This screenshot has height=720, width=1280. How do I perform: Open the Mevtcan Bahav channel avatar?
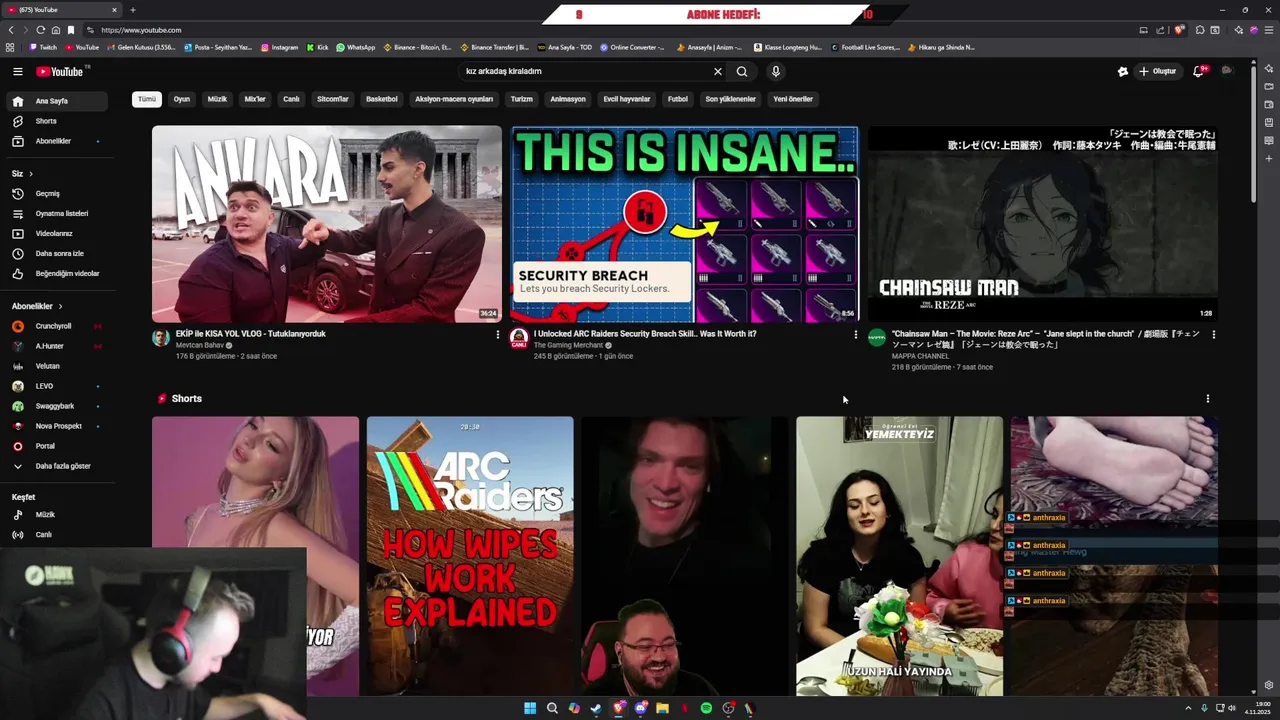pos(161,338)
